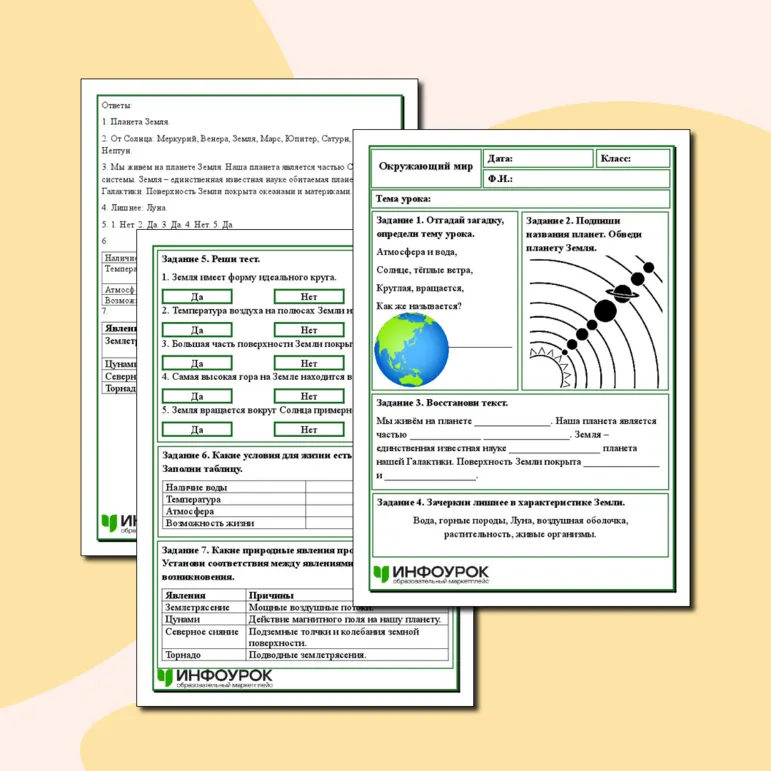Image resolution: width=771 pixels, height=771 pixels.
Task: Click the Ф.И. name field
Action: coord(577,178)
